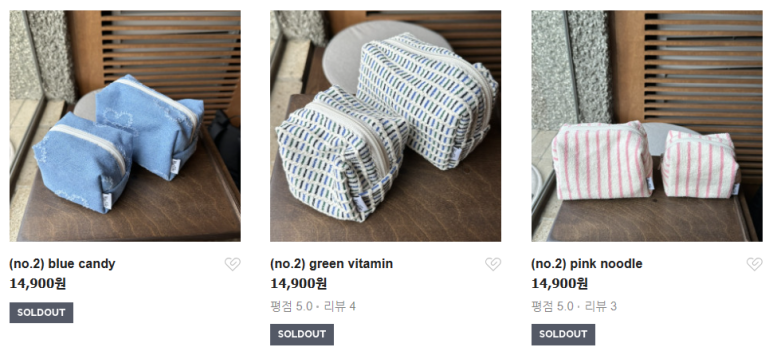
Task: Toggle wishlist heart for pink noodle
Action: (754, 264)
